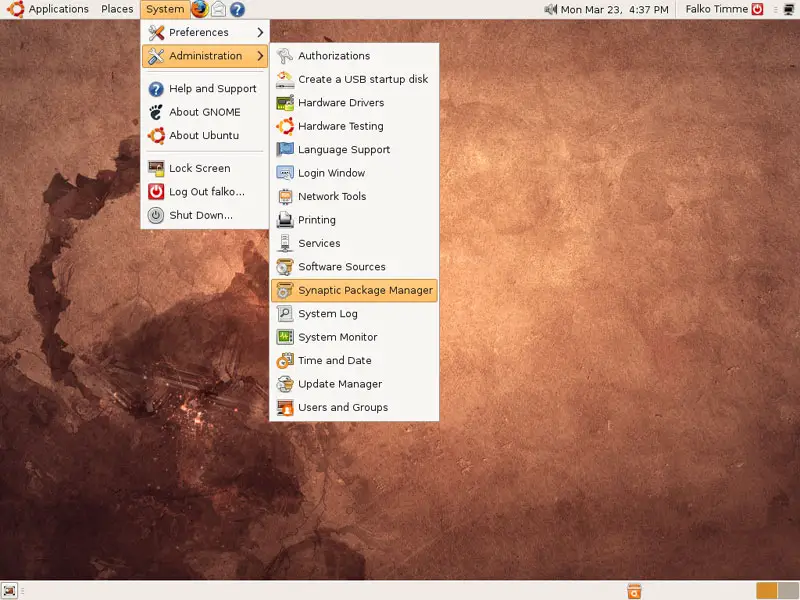The image size is (800, 600).
Task: Click the network monitor icon in top panel
Action: (x=789, y=9)
